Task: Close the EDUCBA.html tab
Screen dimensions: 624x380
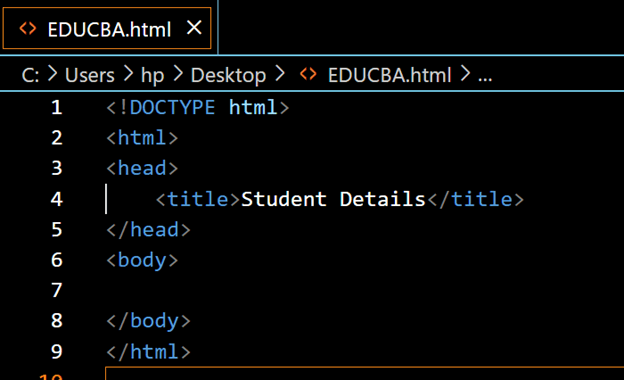Action: click(x=194, y=28)
